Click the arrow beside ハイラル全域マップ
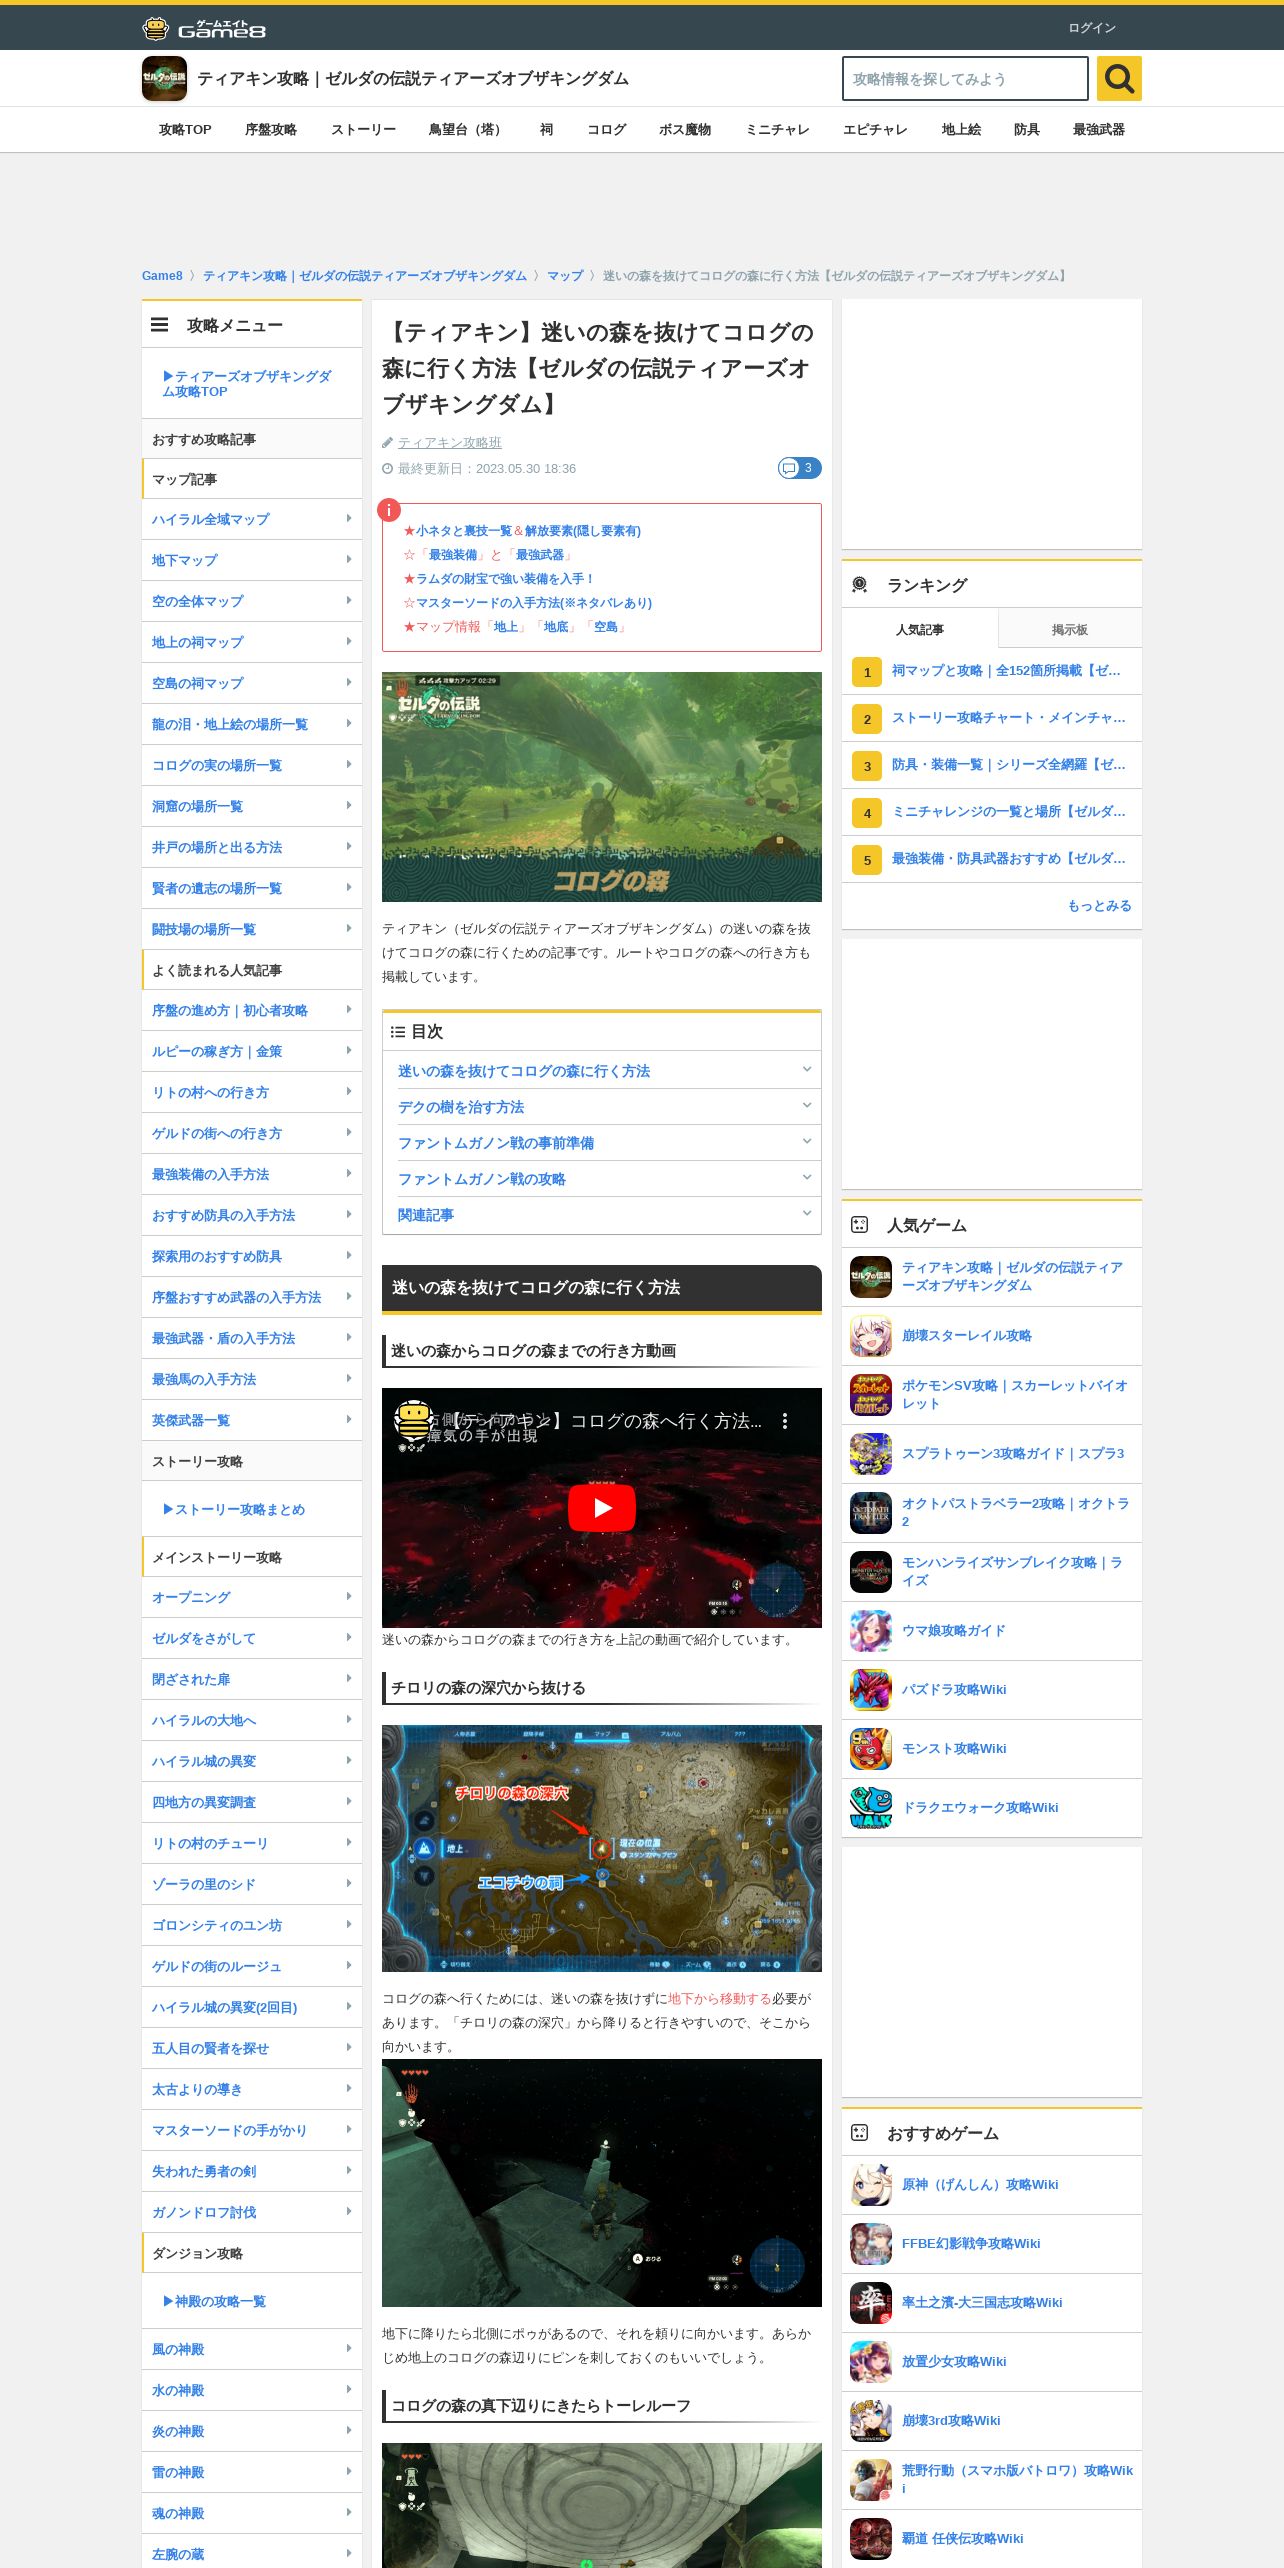The image size is (1284, 2568). 348,519
